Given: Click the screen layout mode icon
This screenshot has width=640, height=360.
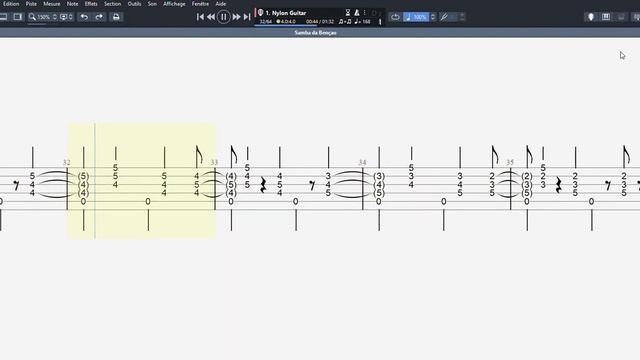Looking at the screenshot, I should 63,17.
